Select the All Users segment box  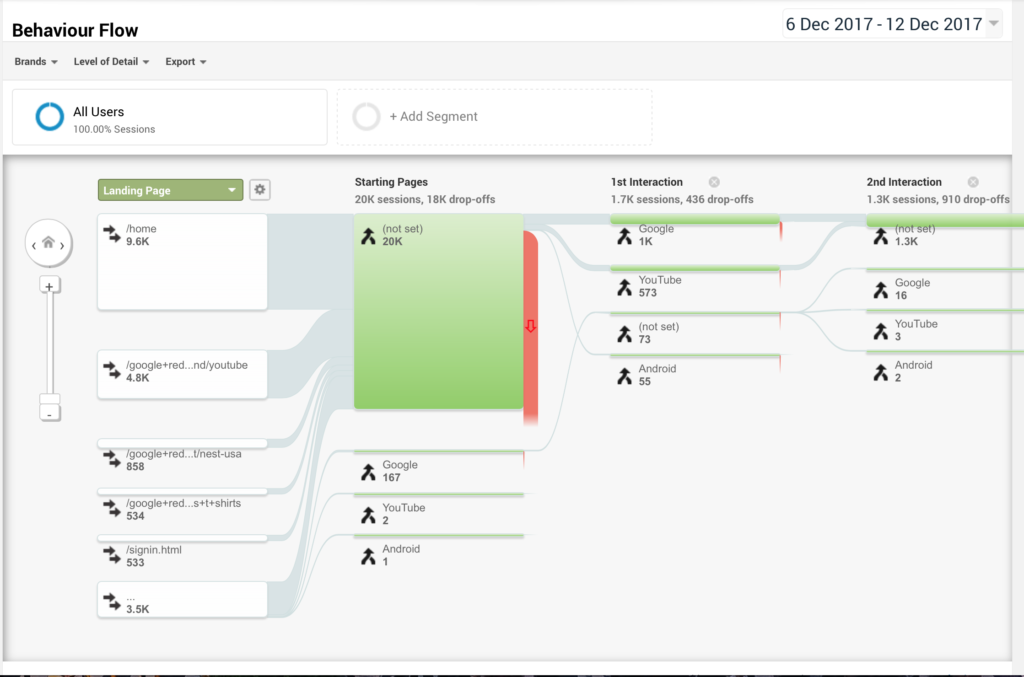coord(170,117)
